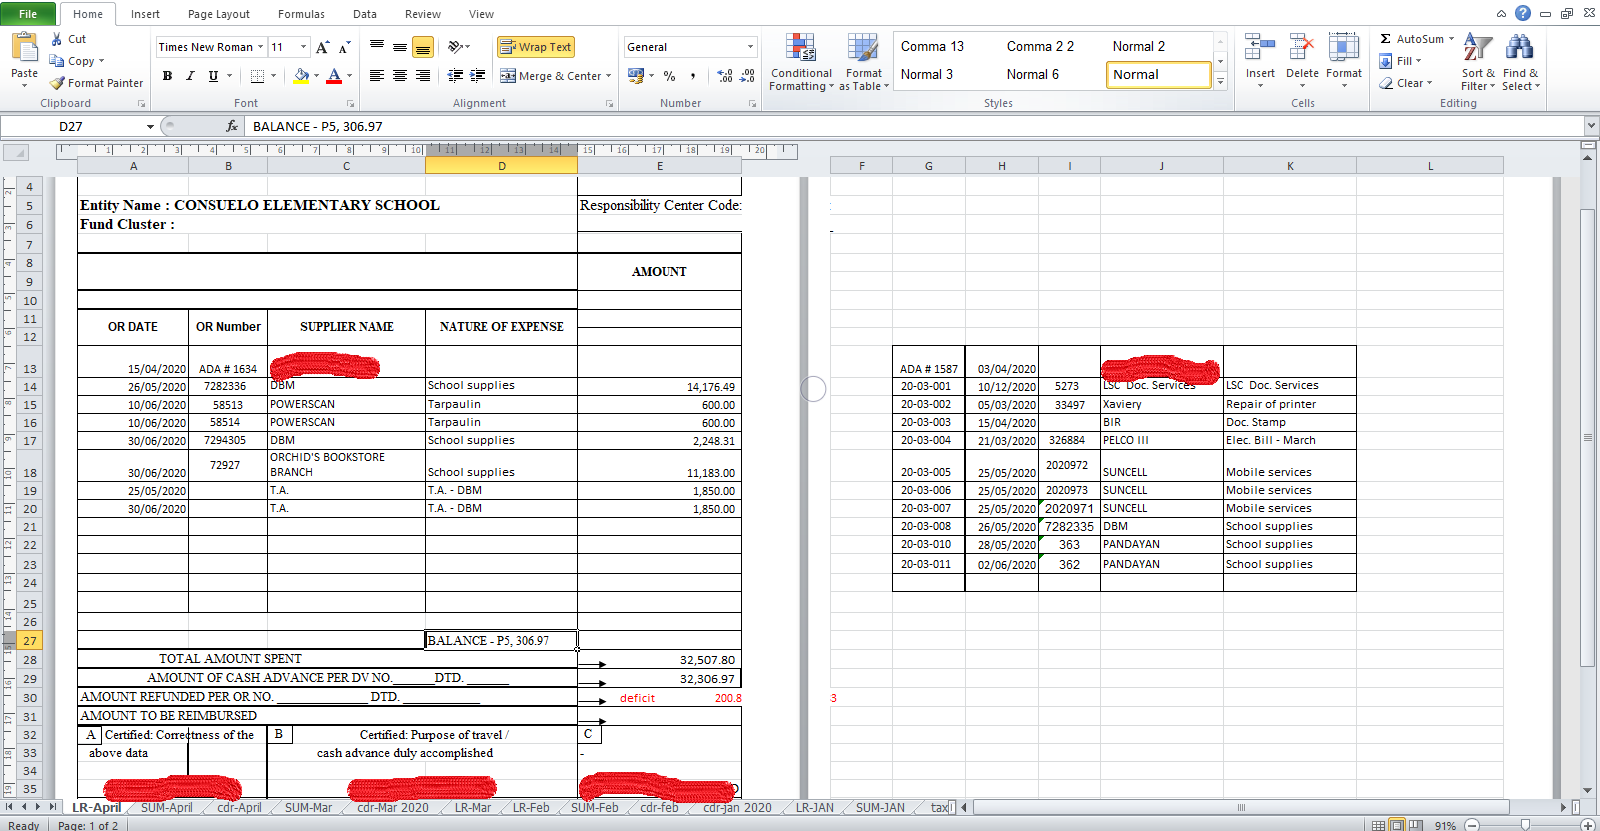Toggle top vertical alignment
Image resolution: width=1600 pixels, height=831 pixels.
[x=377, y=47]
